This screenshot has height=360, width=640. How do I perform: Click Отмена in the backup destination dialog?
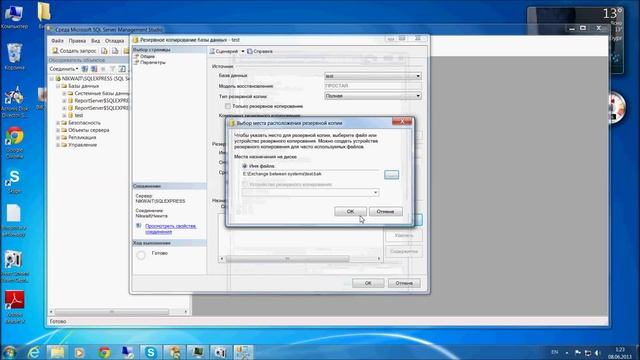point(385,211)
